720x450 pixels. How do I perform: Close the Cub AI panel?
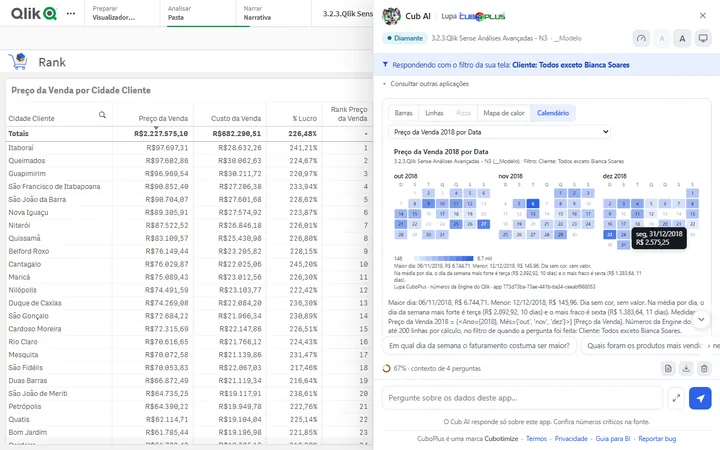[x=703, y=16]
